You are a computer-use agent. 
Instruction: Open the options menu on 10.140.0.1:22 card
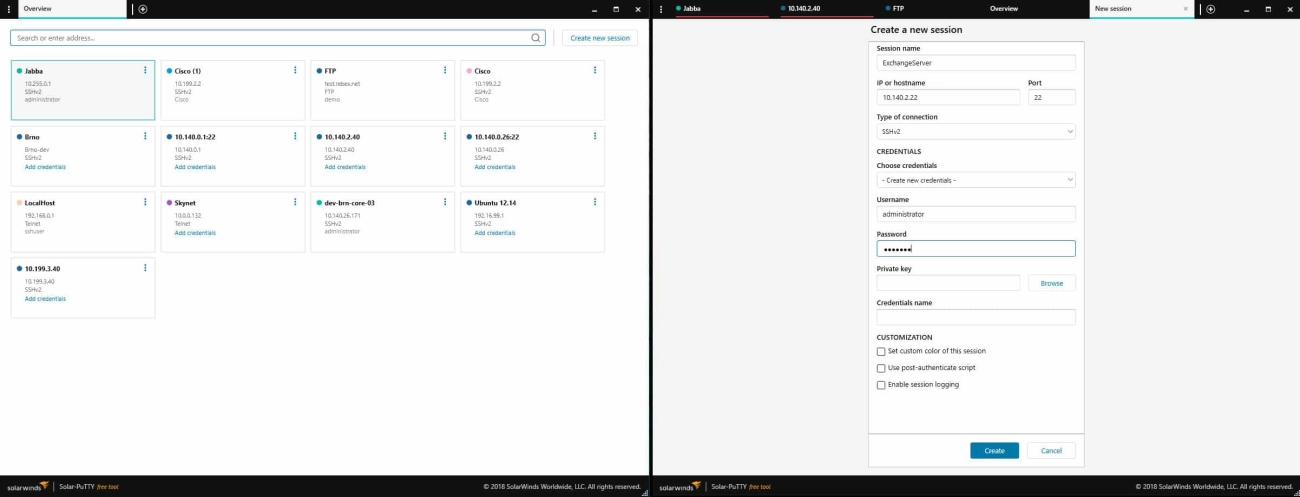coord(295,136)
